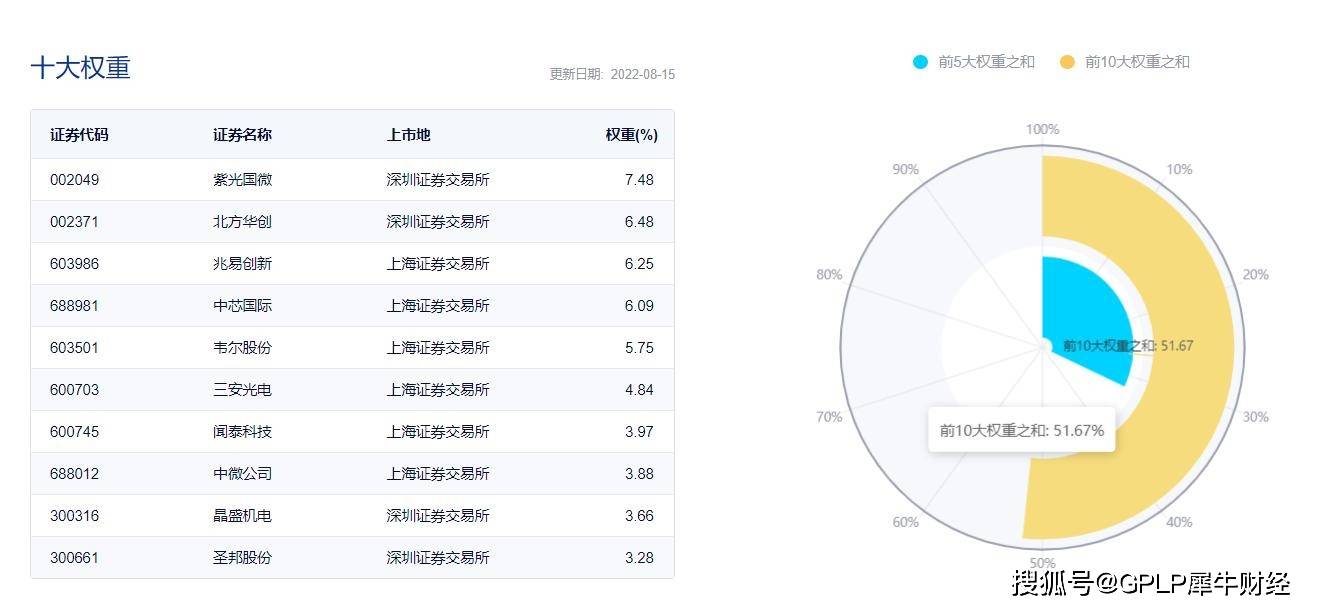Toggle the 前5大权重之和 legend item
Screen dimensions: 1321x611
(x=973, y=62)
